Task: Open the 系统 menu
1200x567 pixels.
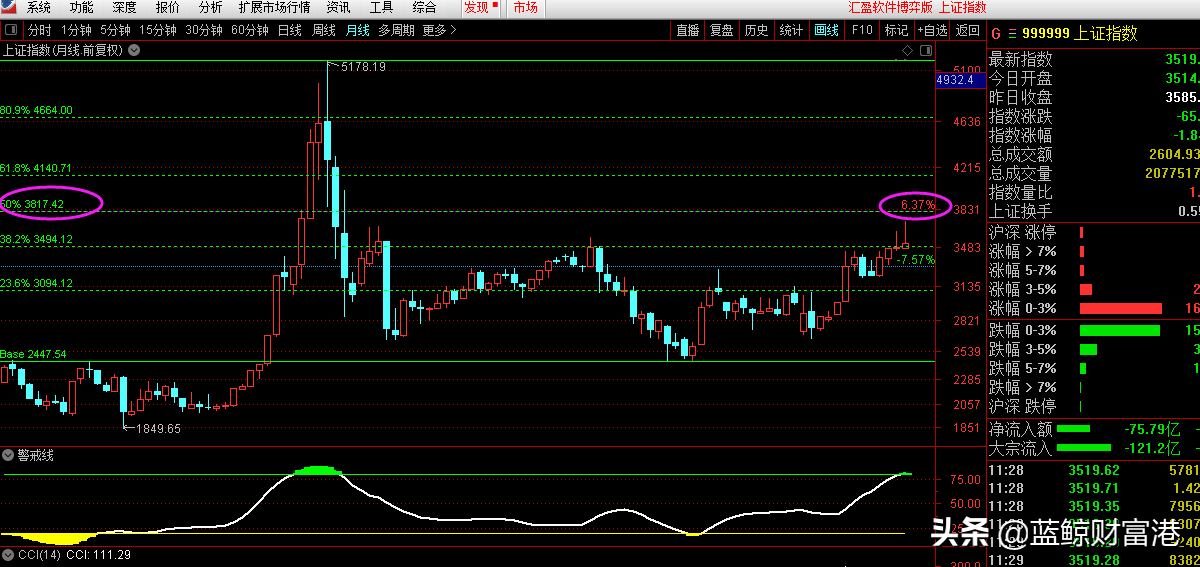Action: click(39, 7)
